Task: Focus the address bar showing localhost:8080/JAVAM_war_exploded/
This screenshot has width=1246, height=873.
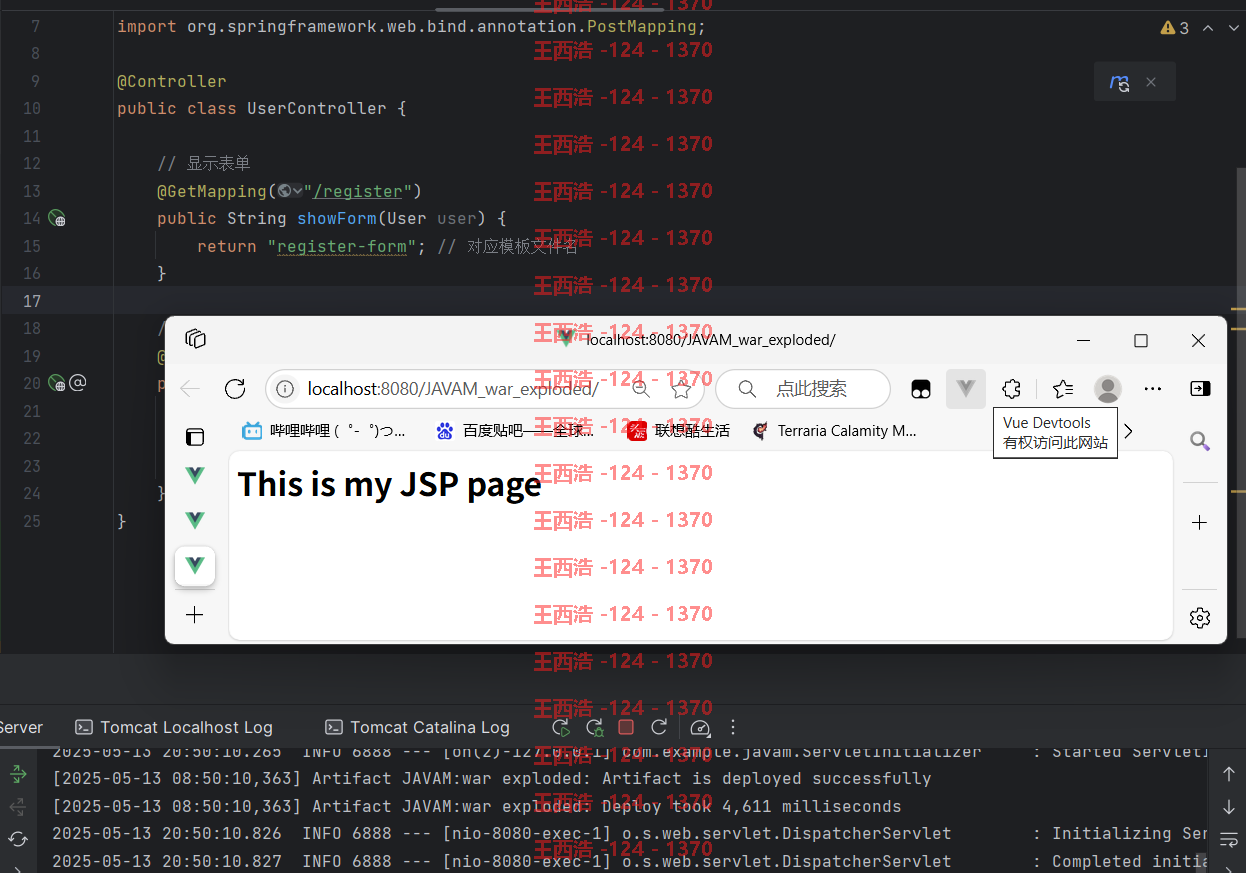Action: (453, 389)
